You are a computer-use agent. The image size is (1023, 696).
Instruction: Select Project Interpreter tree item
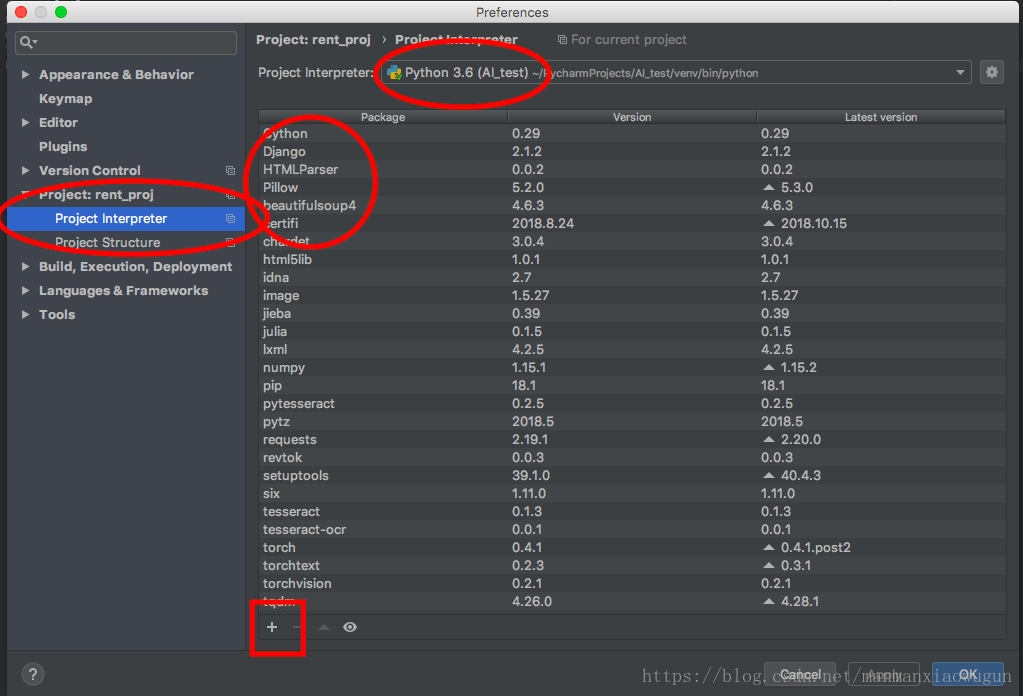[126, 219]
